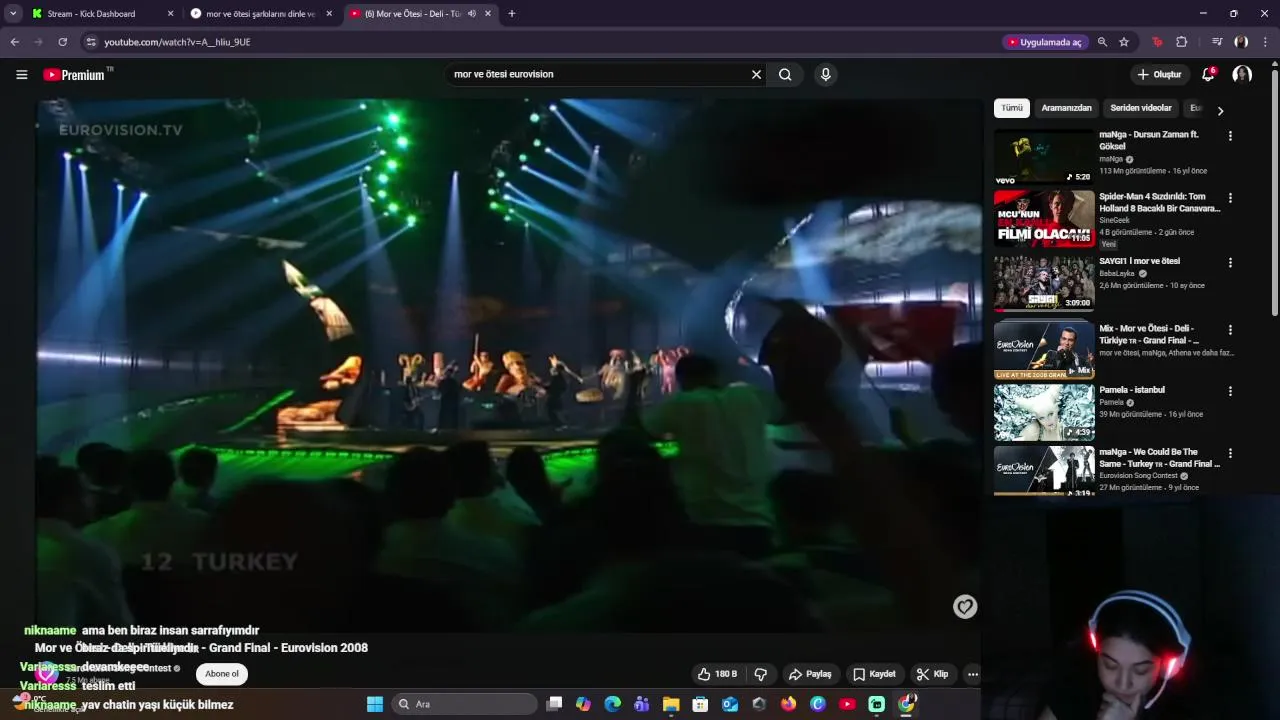Screen dimensions: 1280x720
Task: Open the YouTube hamburger guide menu
Action: pyautogui.click(x=21, y=75)
